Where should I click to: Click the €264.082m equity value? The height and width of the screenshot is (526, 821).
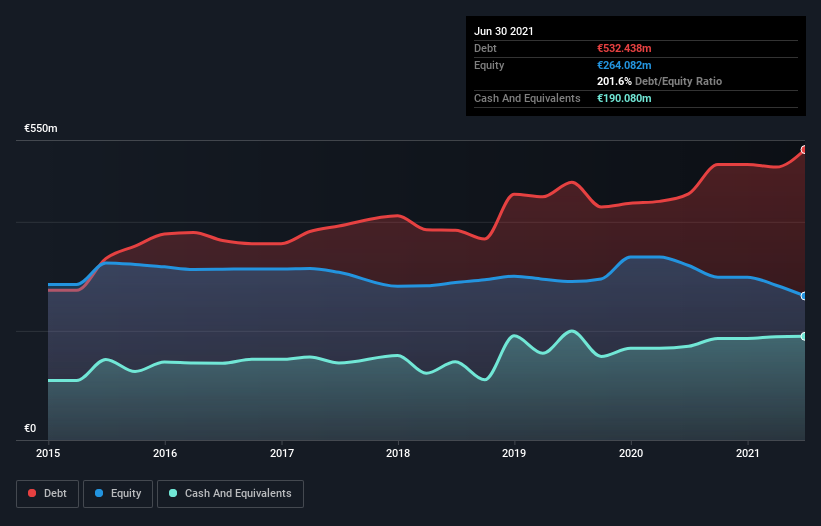[624, 65]
